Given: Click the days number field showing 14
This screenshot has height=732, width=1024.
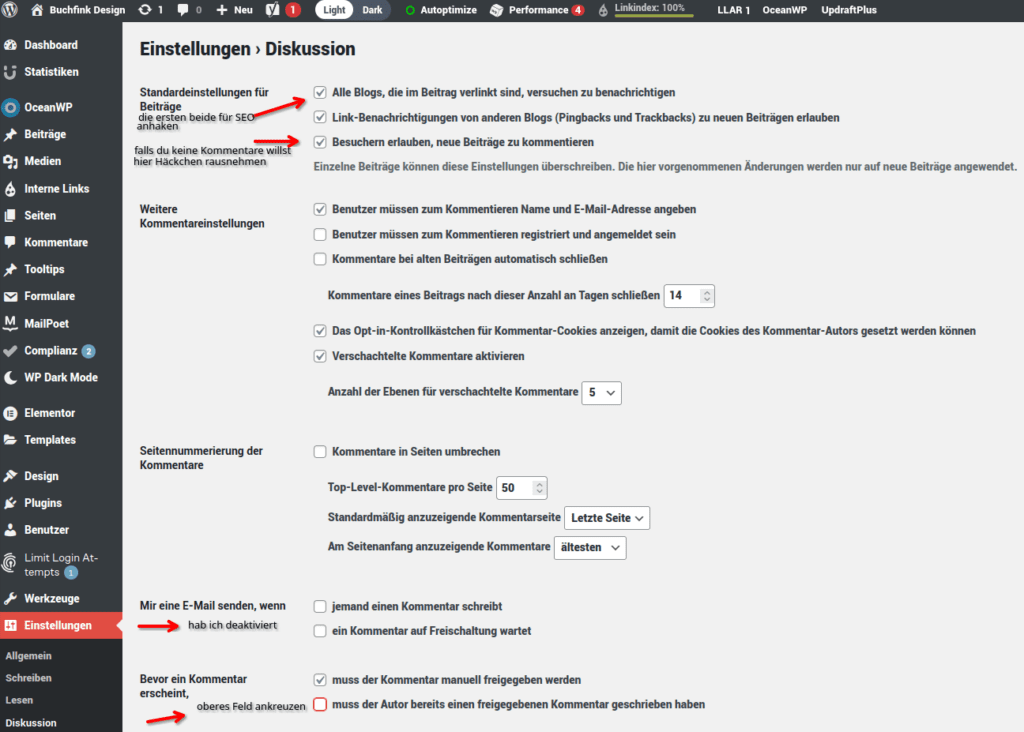Looking at the screenshot, I should coord(683,296).
